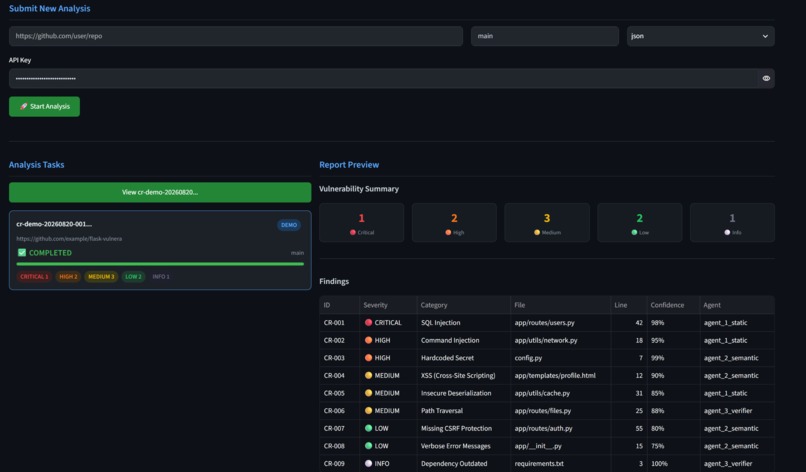The image size is (806, 472).
Task: Click the High count summary card
Action: coord(454,223)
